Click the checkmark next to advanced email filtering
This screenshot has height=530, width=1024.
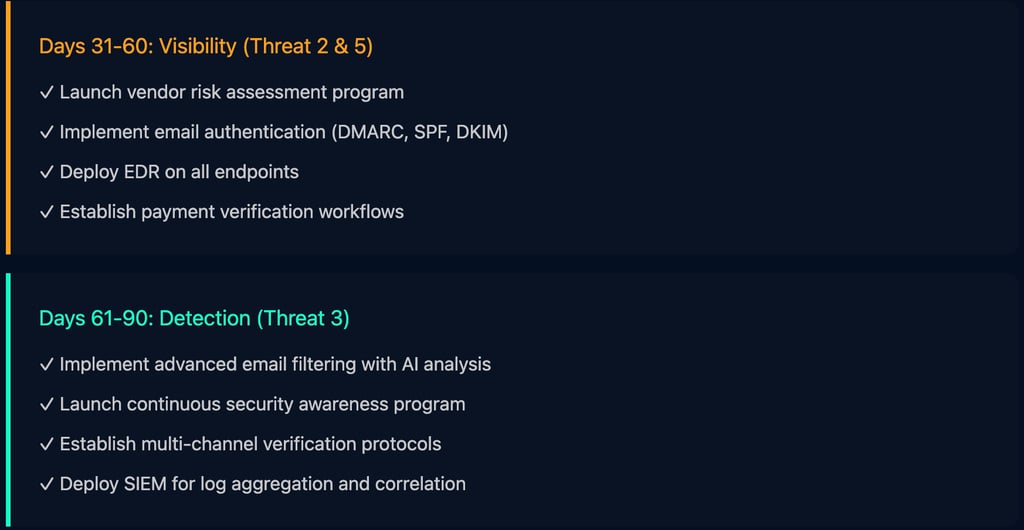coord(46,365)
